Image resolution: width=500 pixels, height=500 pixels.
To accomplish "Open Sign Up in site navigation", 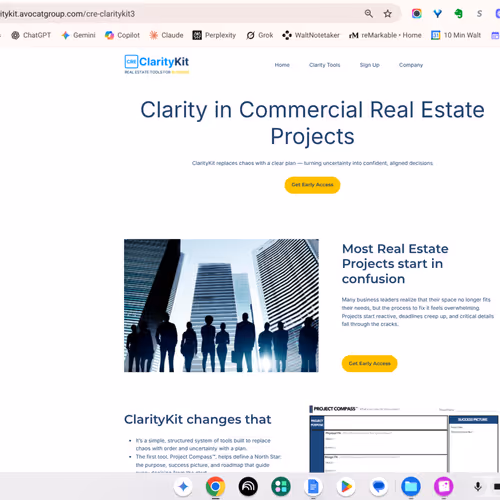I will [x=369, y=65].
